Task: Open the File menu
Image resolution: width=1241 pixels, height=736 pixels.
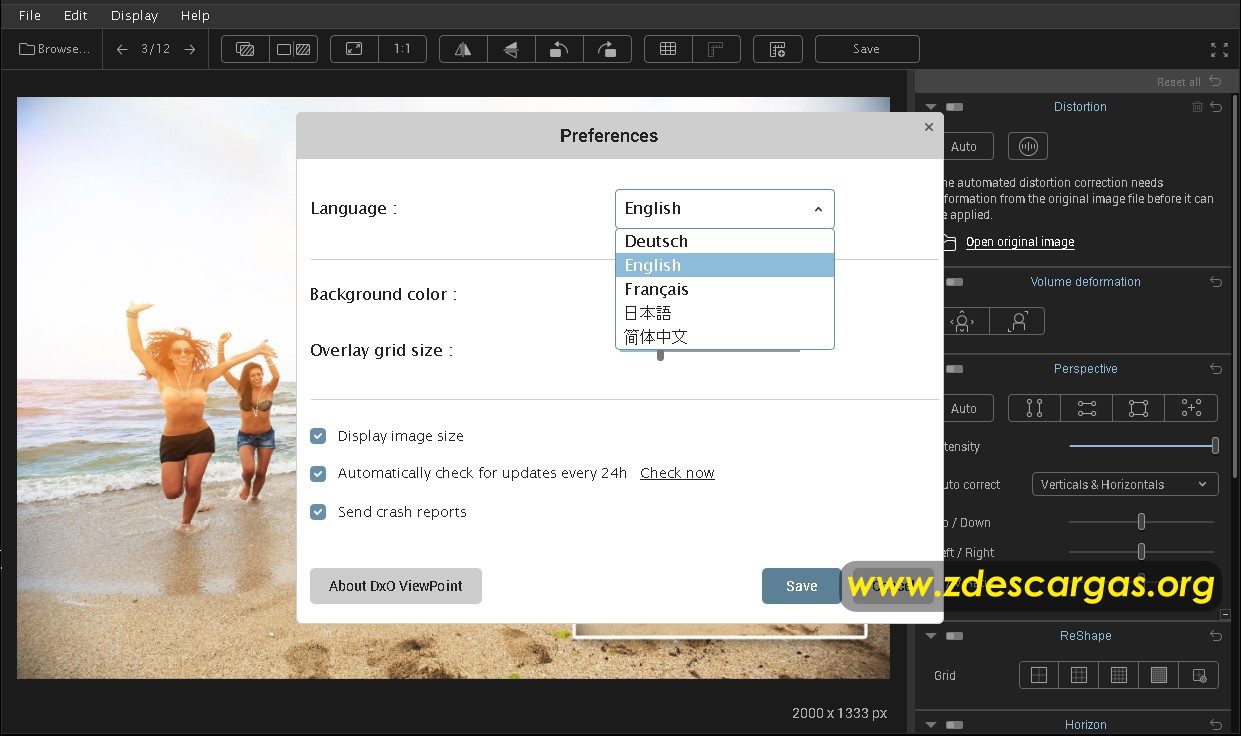Action: pos(30,15)
